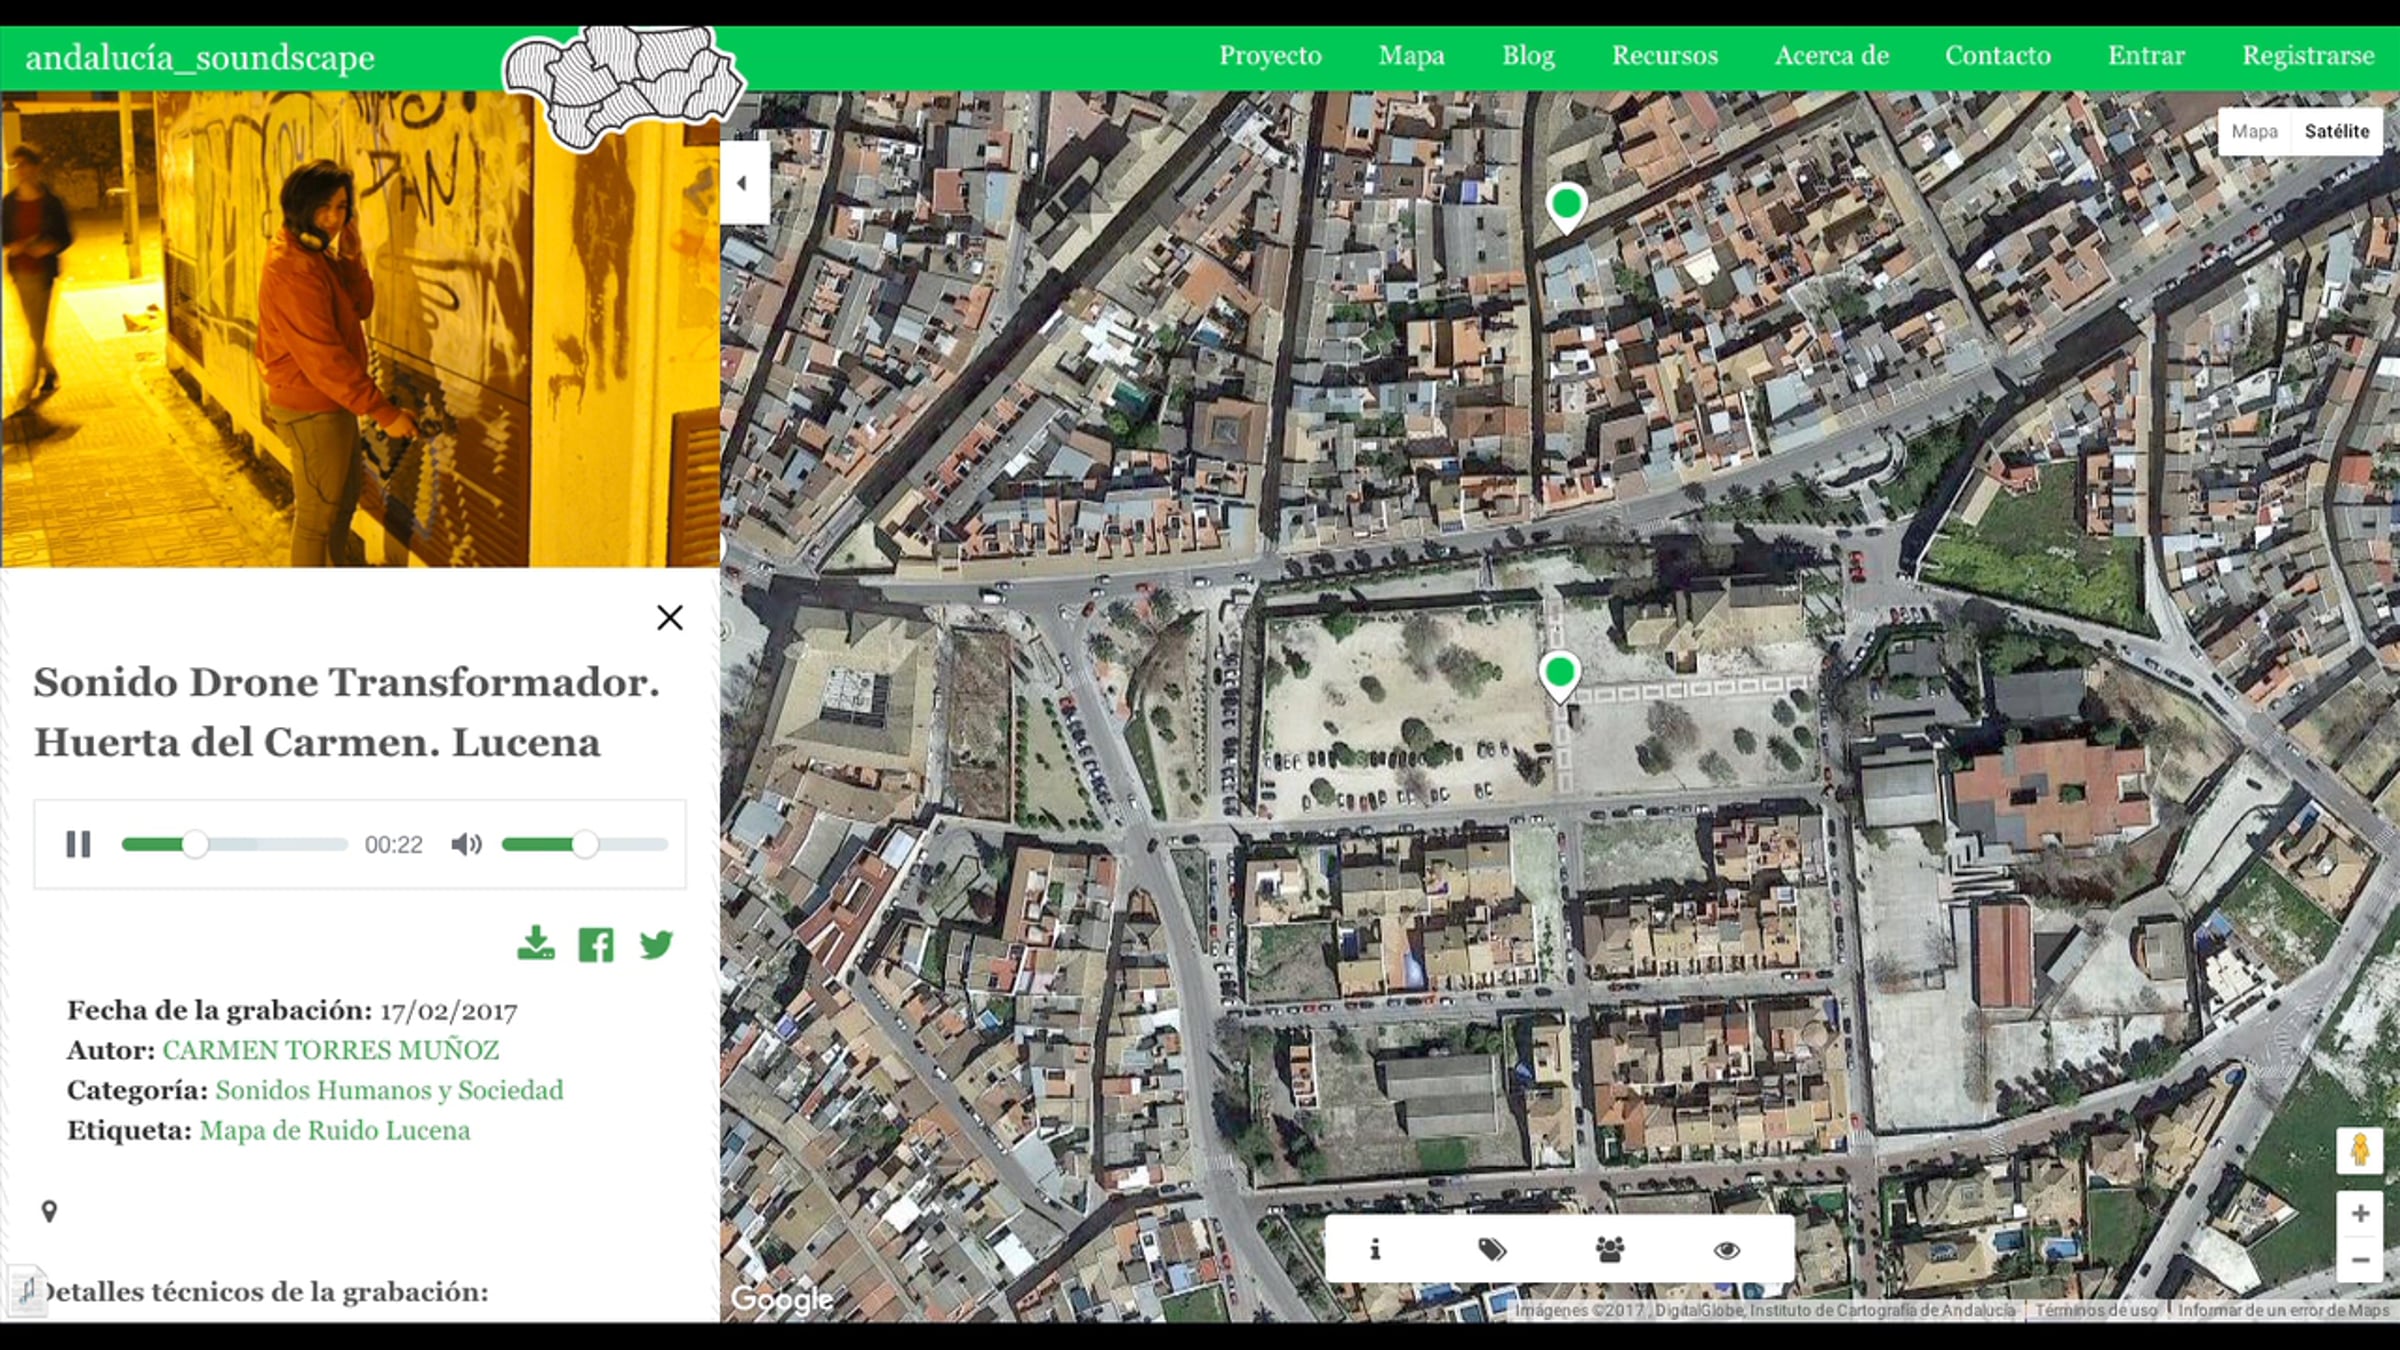This screenshot has height=1350, width=2400.
Task: Click the audio progress slider
Action: tap(235, 845)
